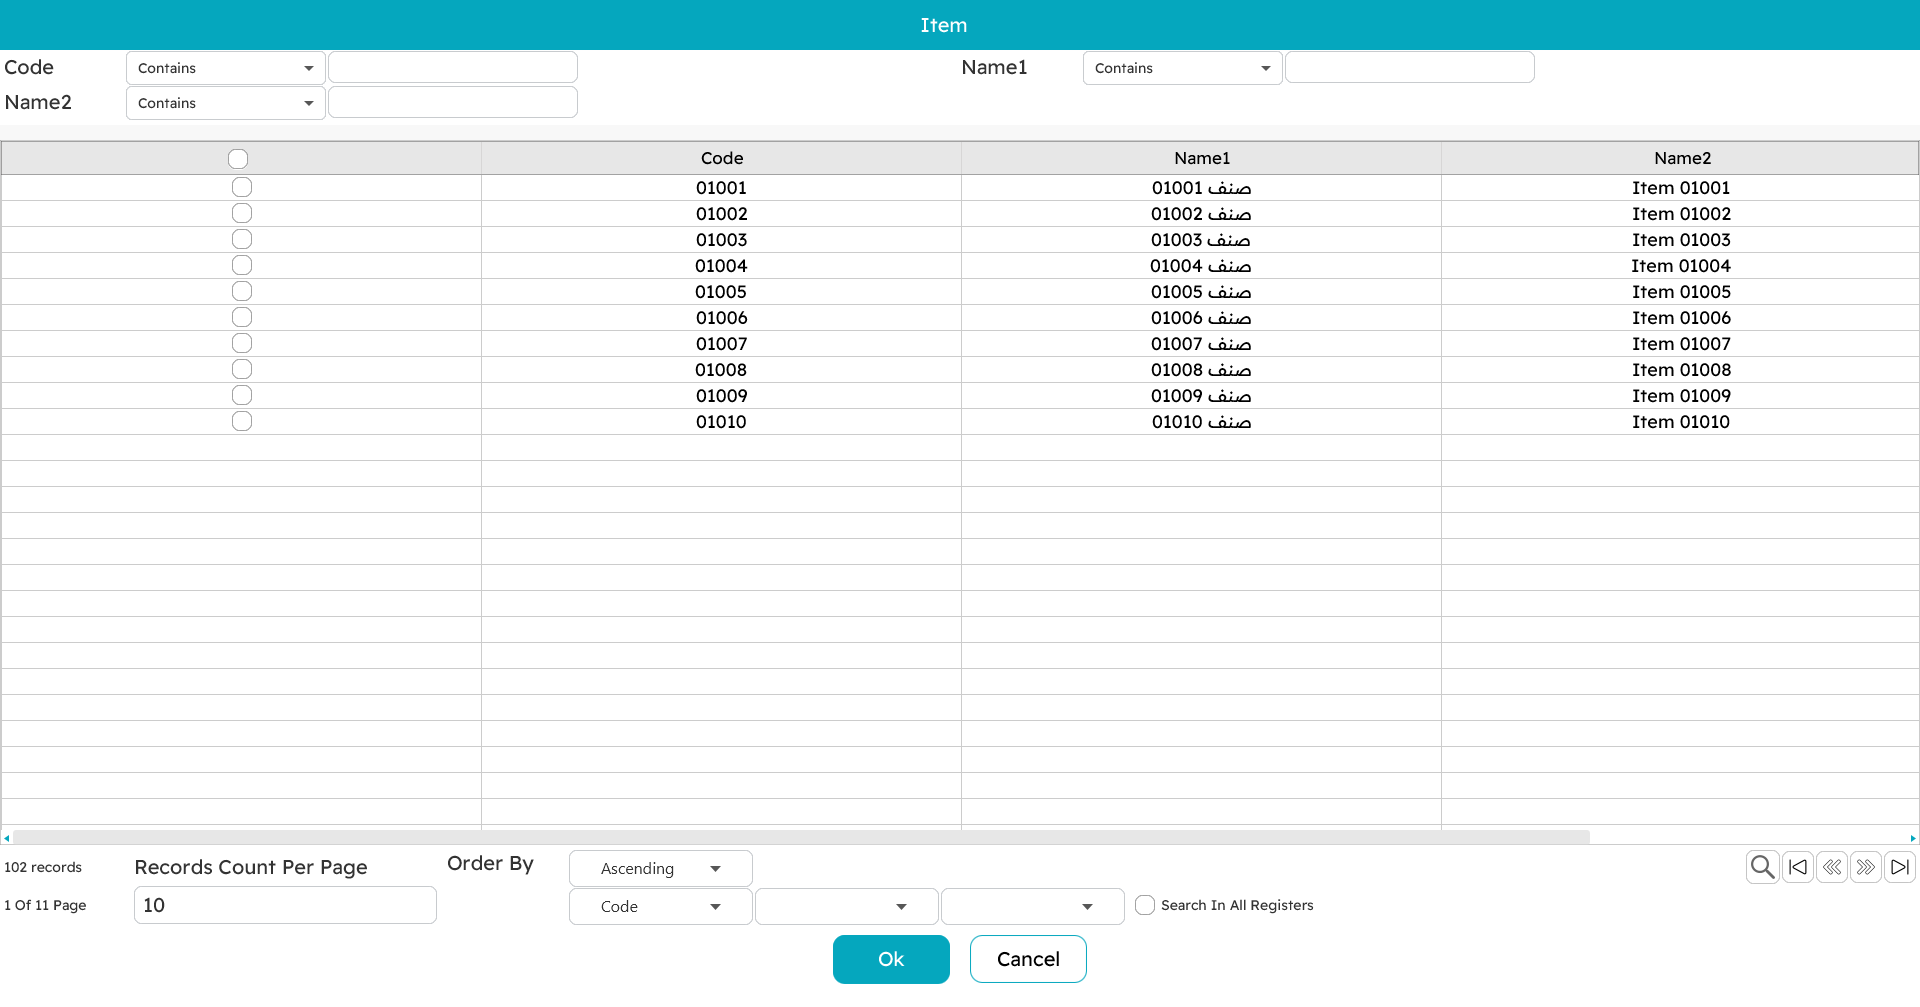The width and height of the screenshot is (1920, 1007).
Task: Click Name2 cell Item 01002
Action: [x=1681, y=214]
